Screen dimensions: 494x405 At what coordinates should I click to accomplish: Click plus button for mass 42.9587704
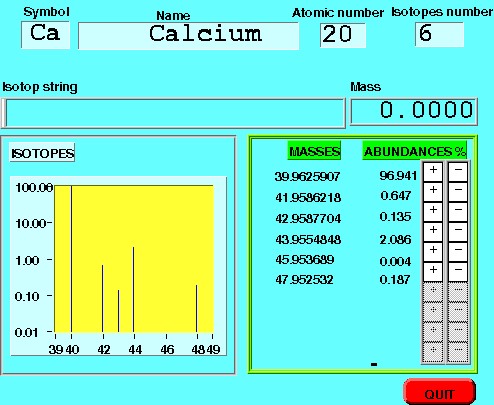point(433,211)
